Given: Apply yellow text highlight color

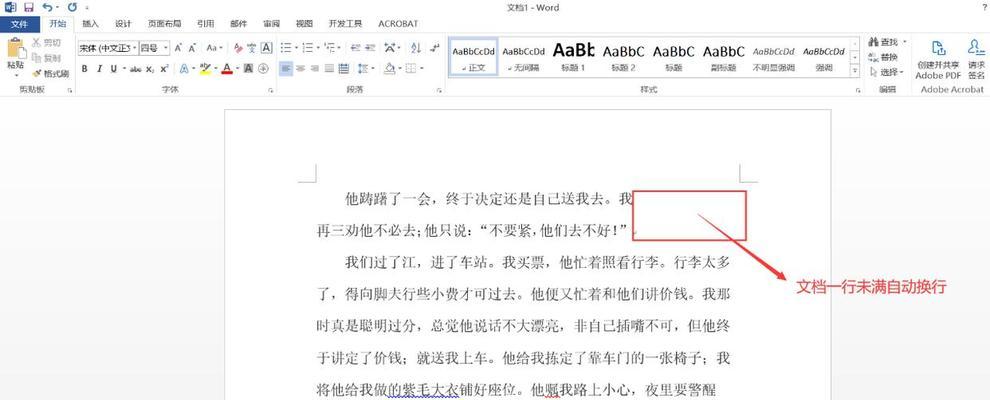Looking at the screenshot, I should point(204,68).
